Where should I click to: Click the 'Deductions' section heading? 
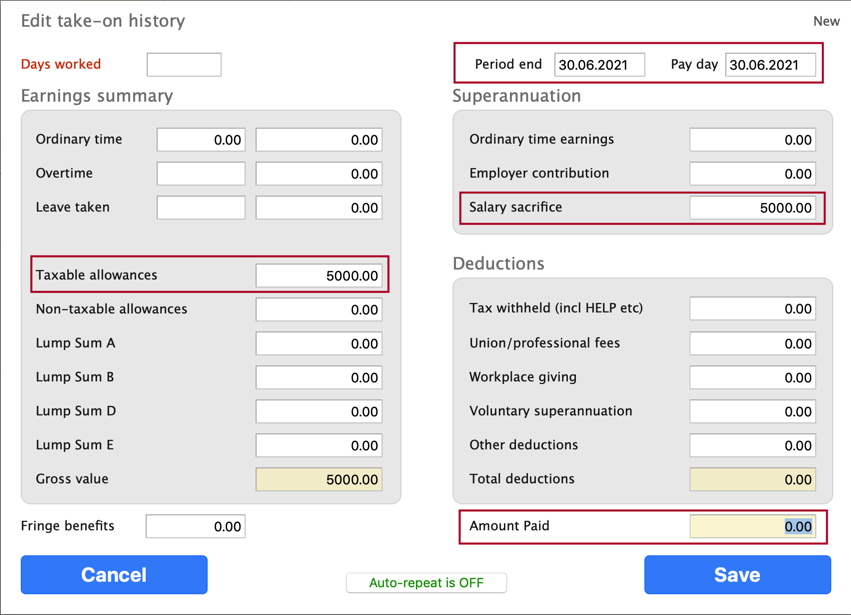[498, 263]
